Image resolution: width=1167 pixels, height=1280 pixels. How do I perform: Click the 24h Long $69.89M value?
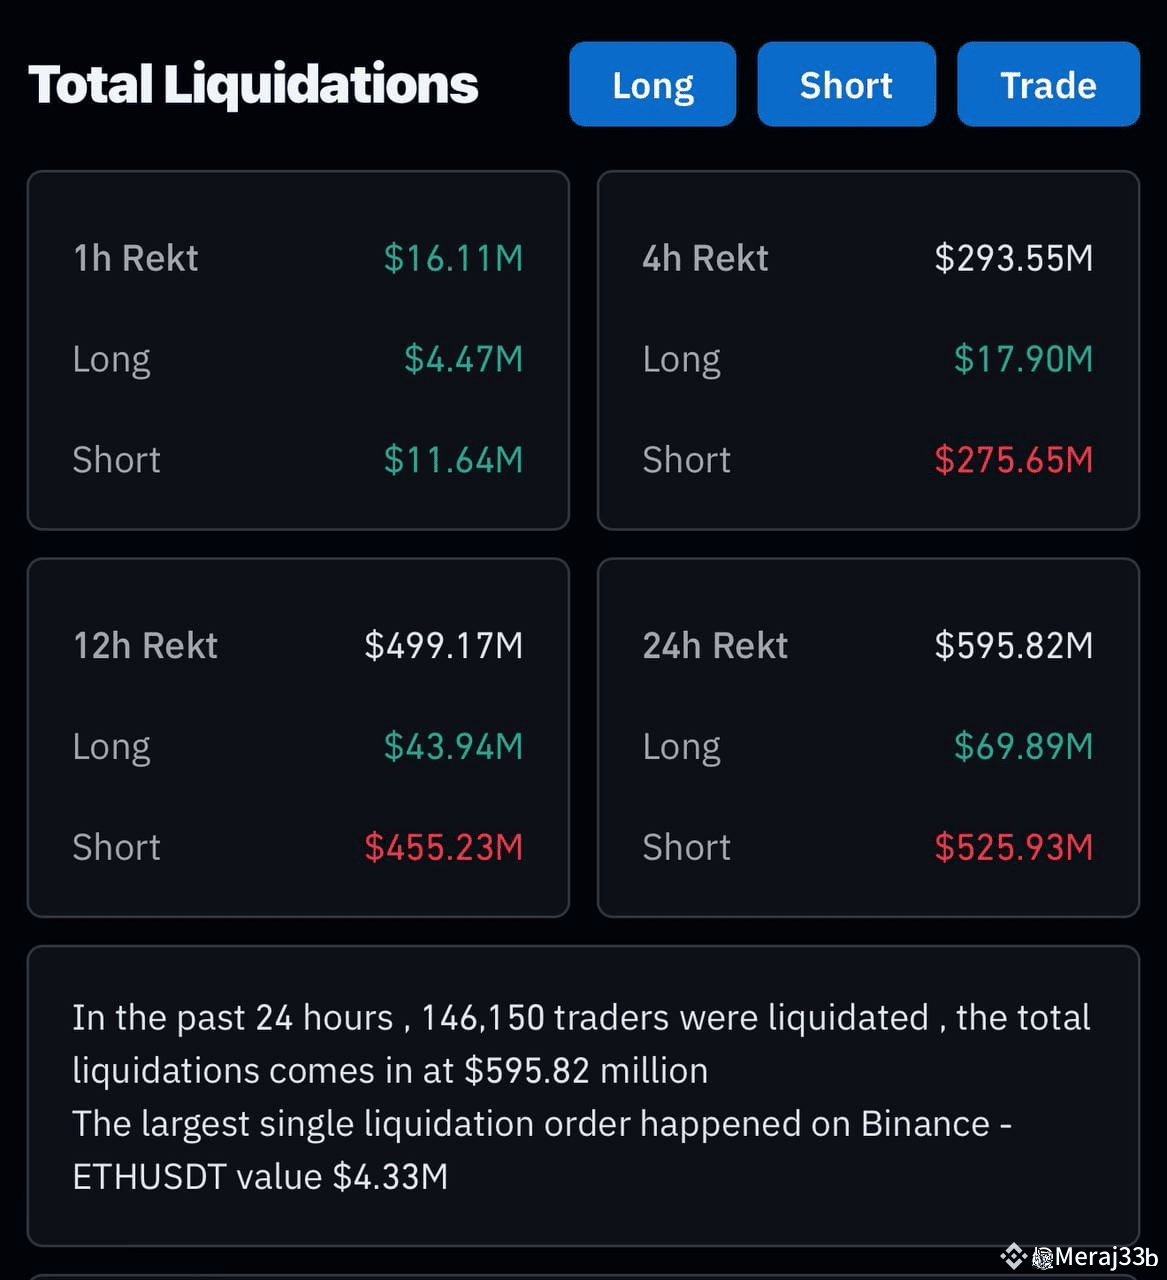pos(1023,746)
